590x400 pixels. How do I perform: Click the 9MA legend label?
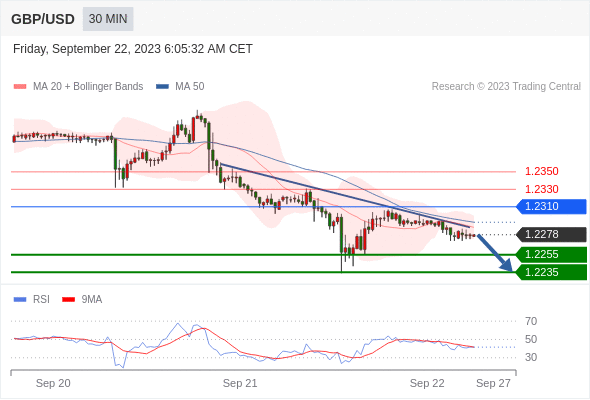point(92,300)
